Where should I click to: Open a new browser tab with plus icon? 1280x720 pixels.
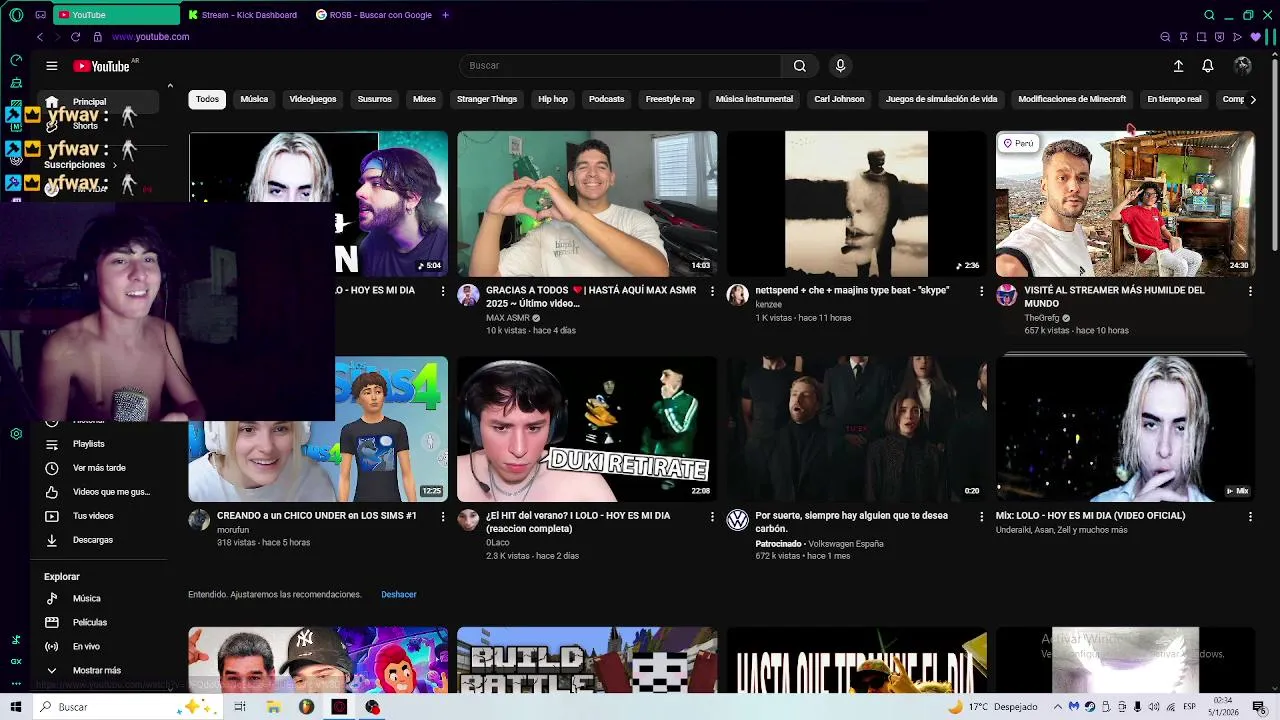pos(445,15)
